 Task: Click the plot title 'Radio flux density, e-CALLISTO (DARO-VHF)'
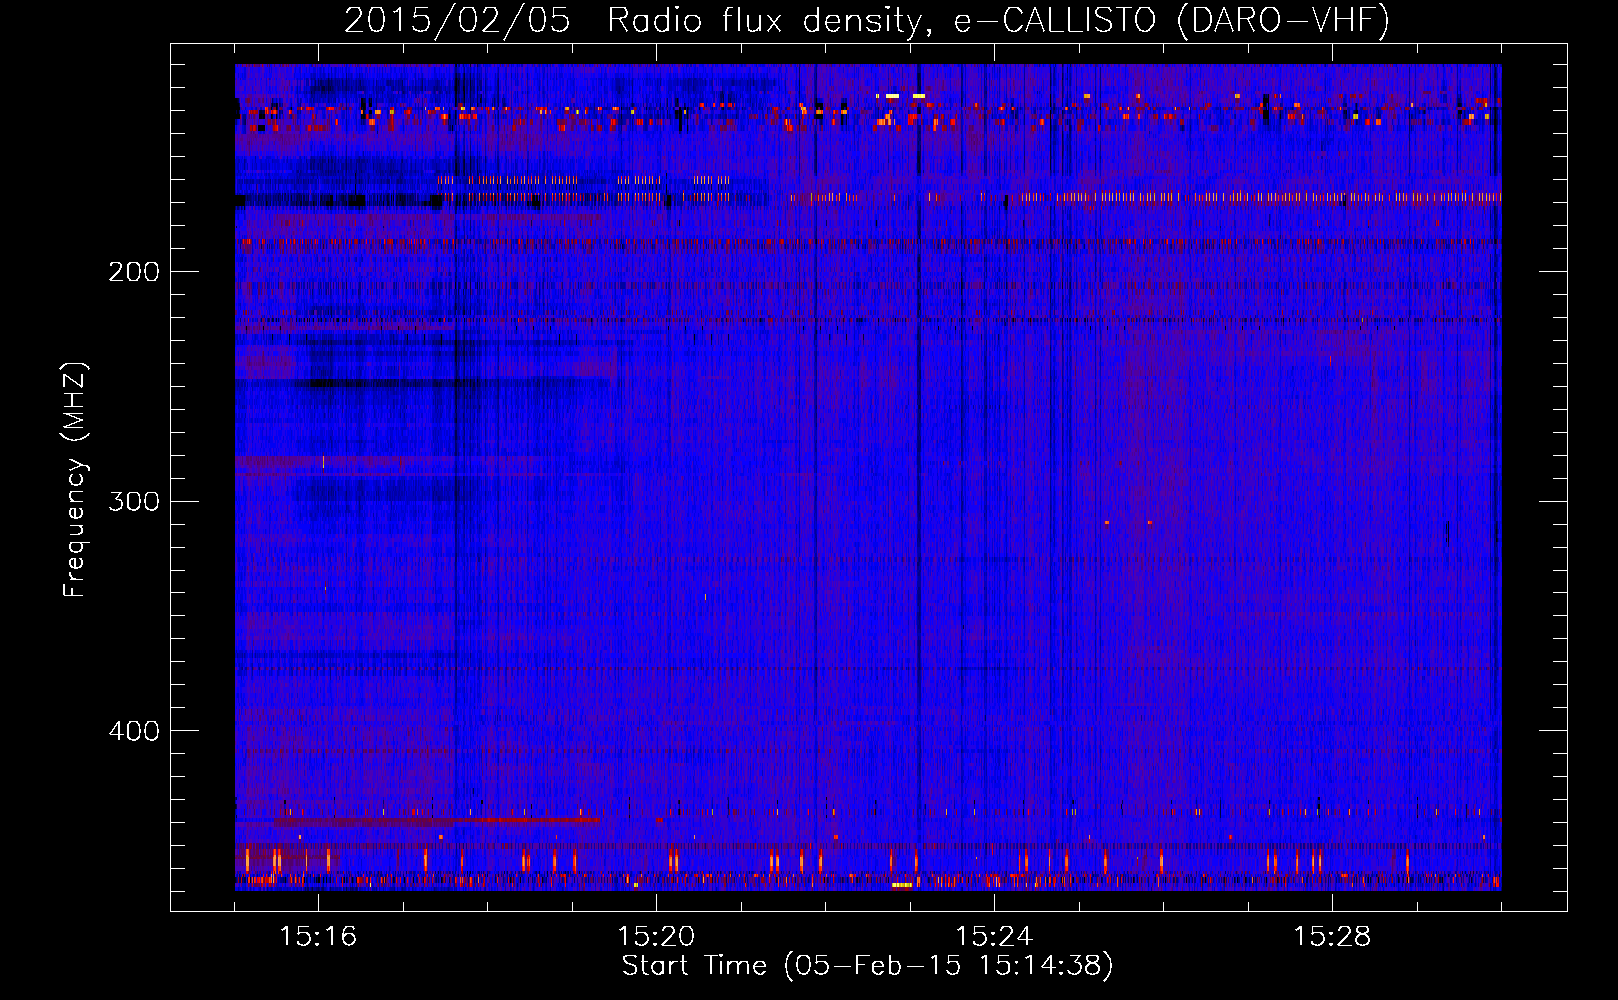tap(998, 20)
